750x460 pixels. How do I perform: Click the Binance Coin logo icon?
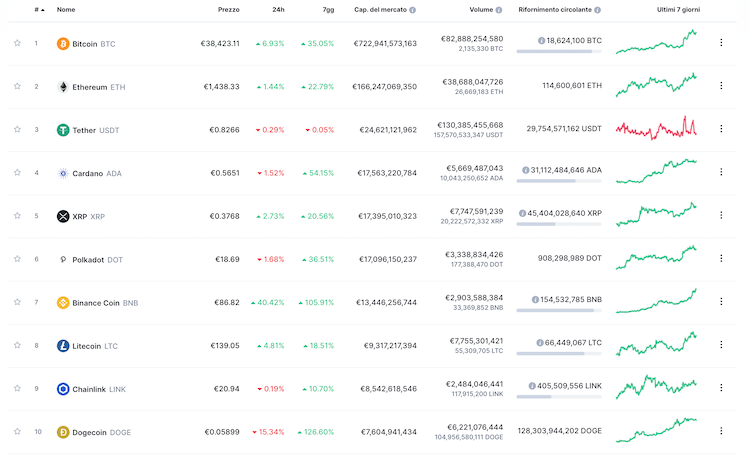(63, 302)
